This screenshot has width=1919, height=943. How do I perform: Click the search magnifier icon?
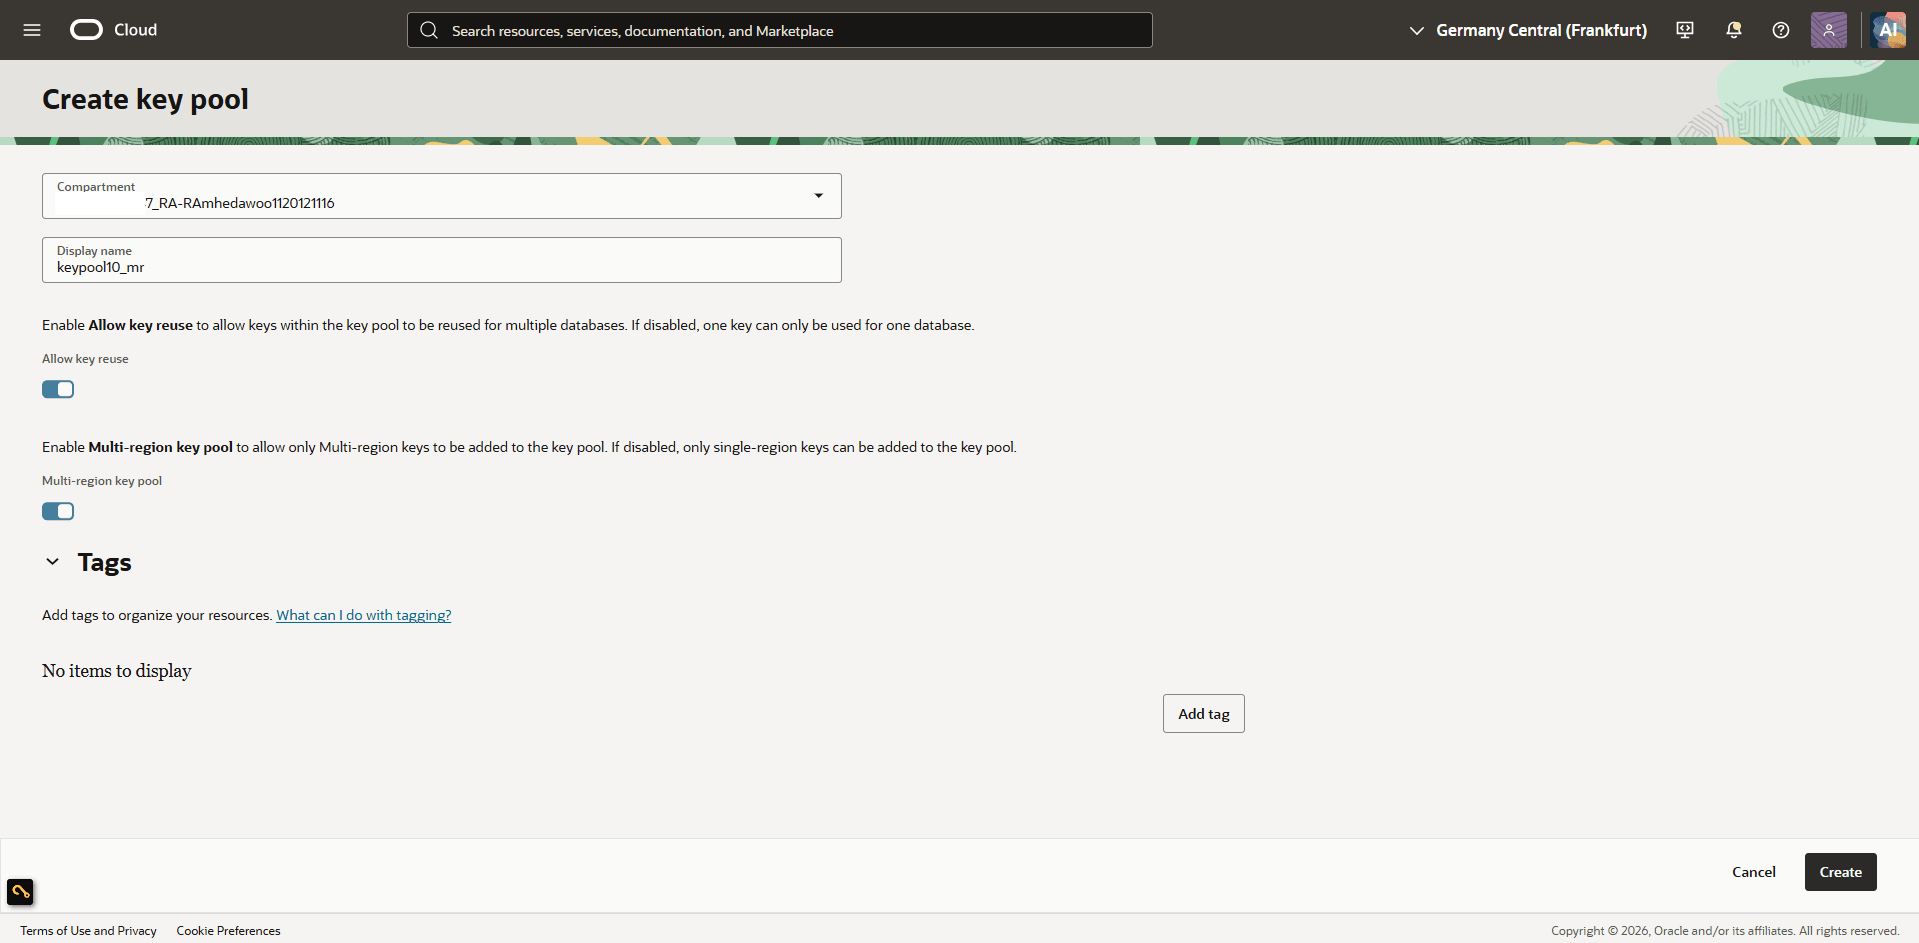click(429, 30)
